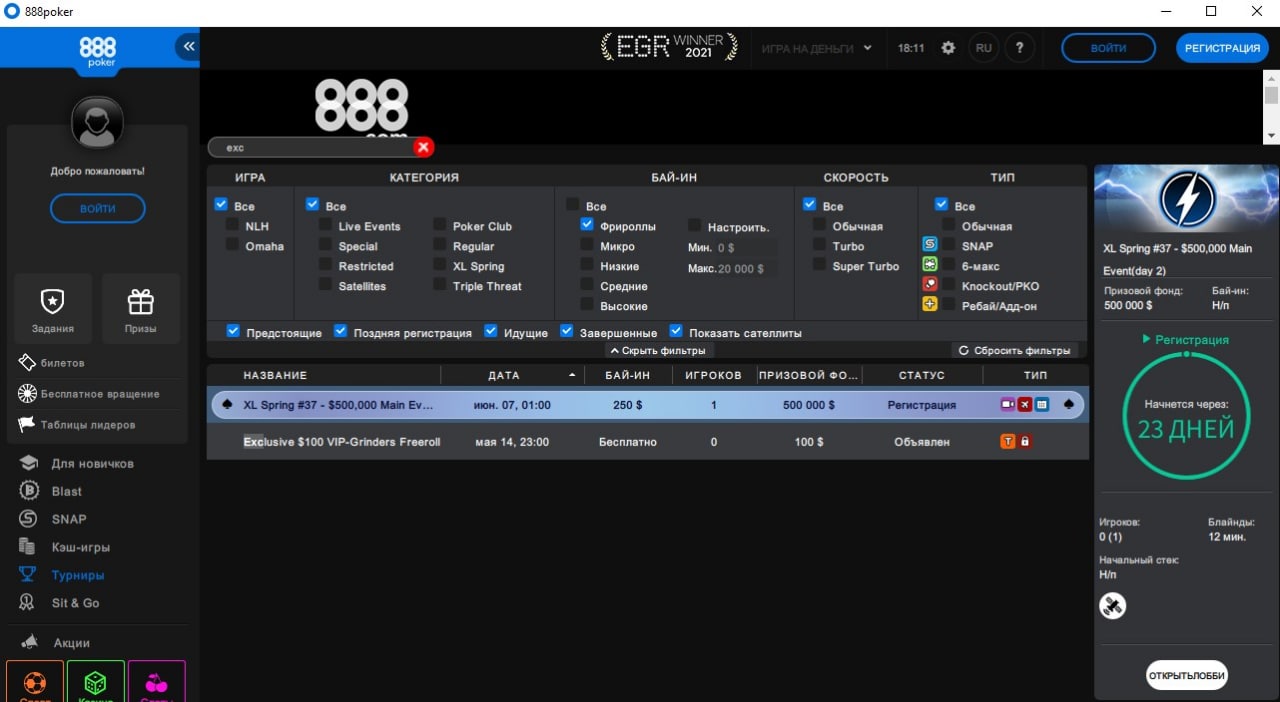Clear search text with red X
Screen dimensions: 1280x702
pyautogui.click(x=423, y=147)
